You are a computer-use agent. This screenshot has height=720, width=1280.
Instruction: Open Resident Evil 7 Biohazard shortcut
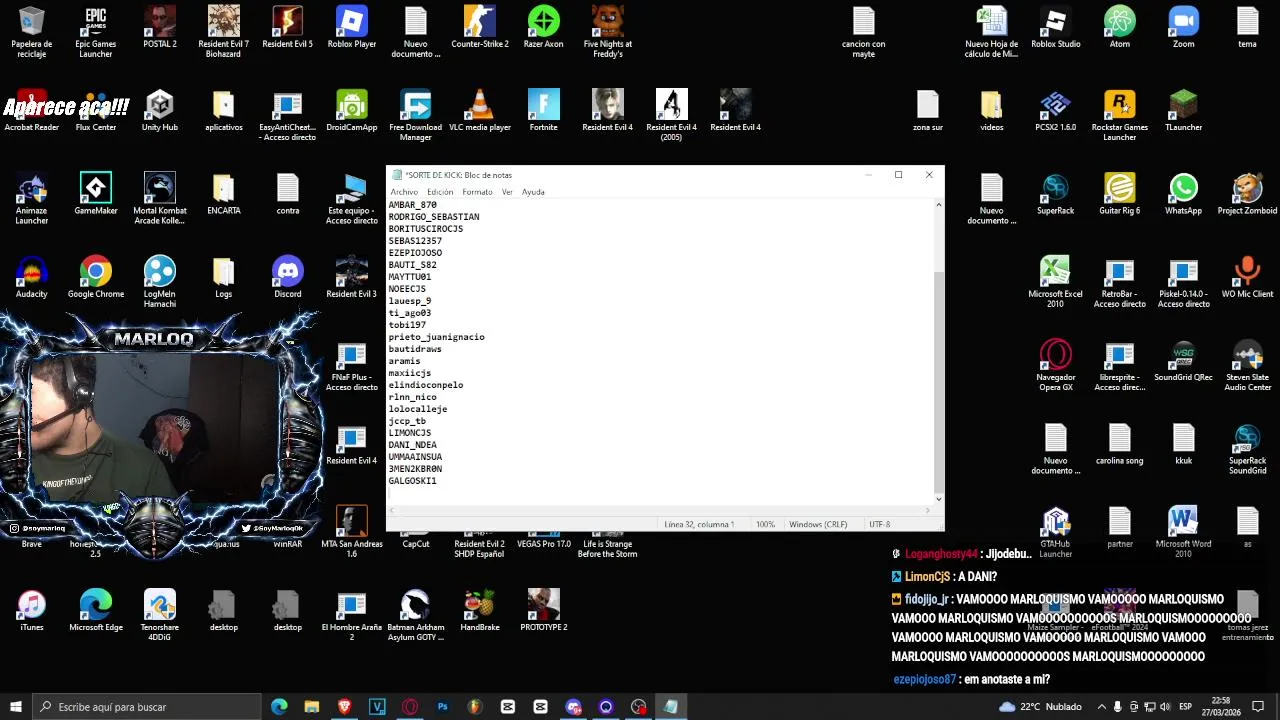coord(224,32)
